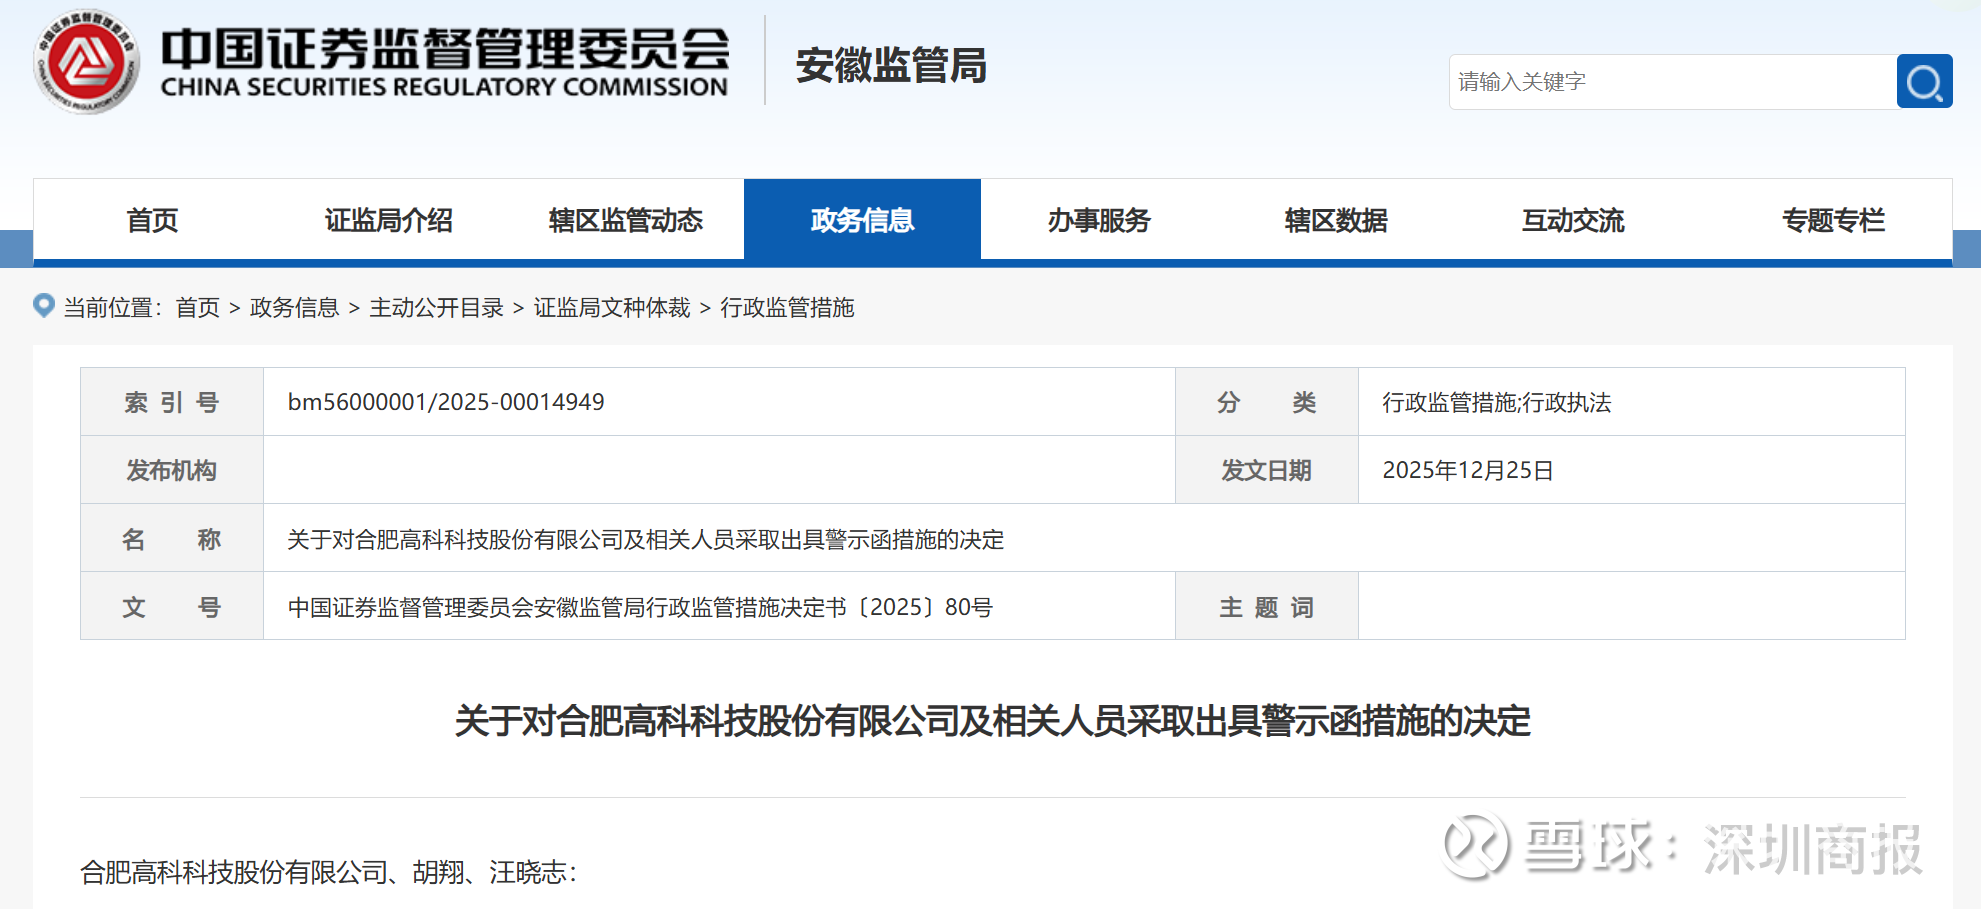
Task: Click the 名称 row title value text
Action: click(x=646, y=540)
